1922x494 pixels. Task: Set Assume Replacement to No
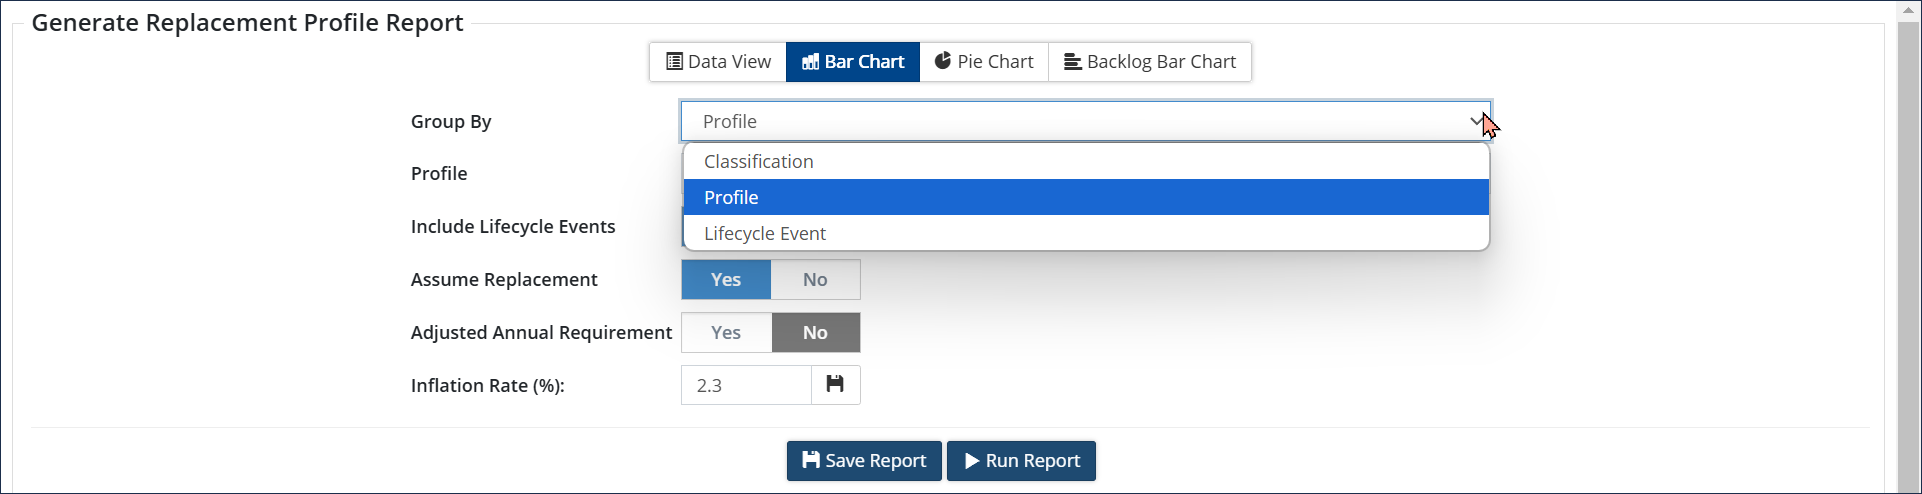pyautogui.click(x=815, y=280)
